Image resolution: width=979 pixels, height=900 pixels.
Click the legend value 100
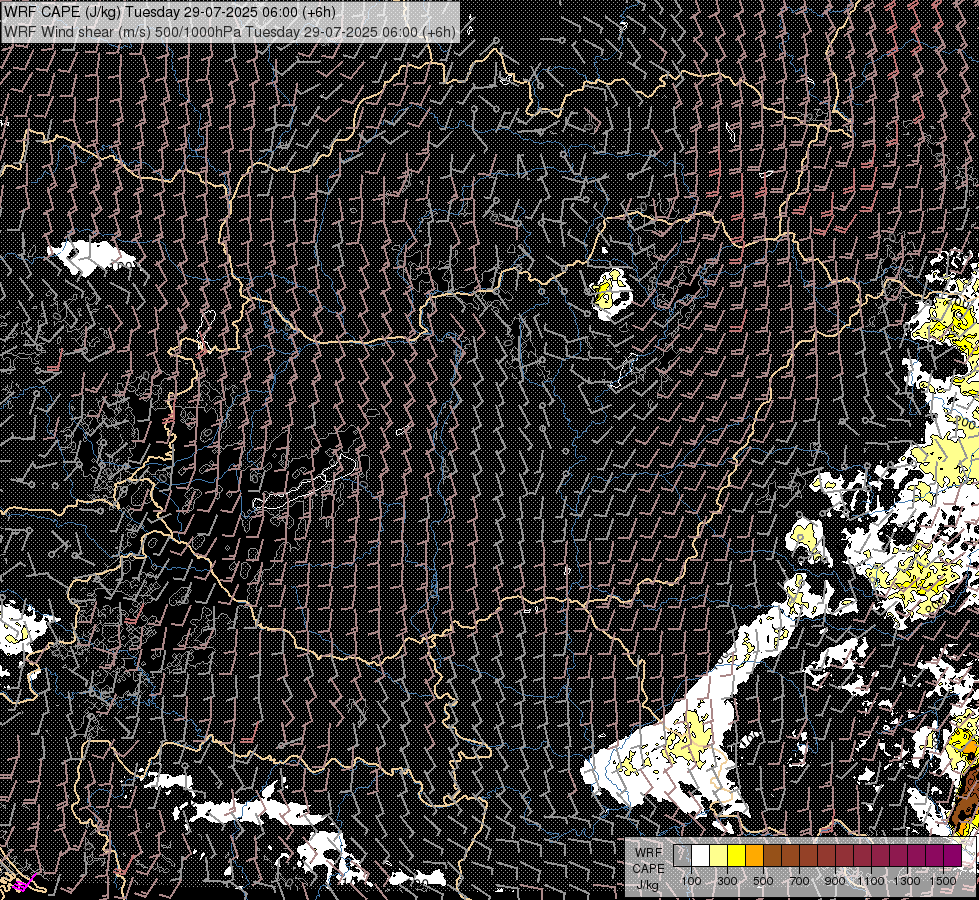(x=691, y=881)
